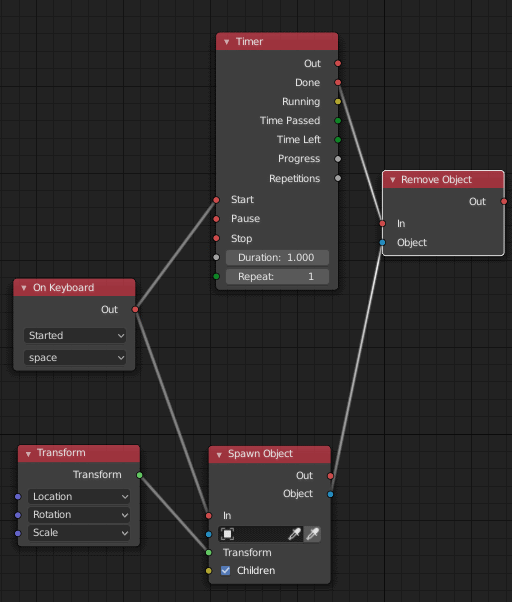Open the space key dropdown
This screenshot has width=512, height=602.
[75, 358]
